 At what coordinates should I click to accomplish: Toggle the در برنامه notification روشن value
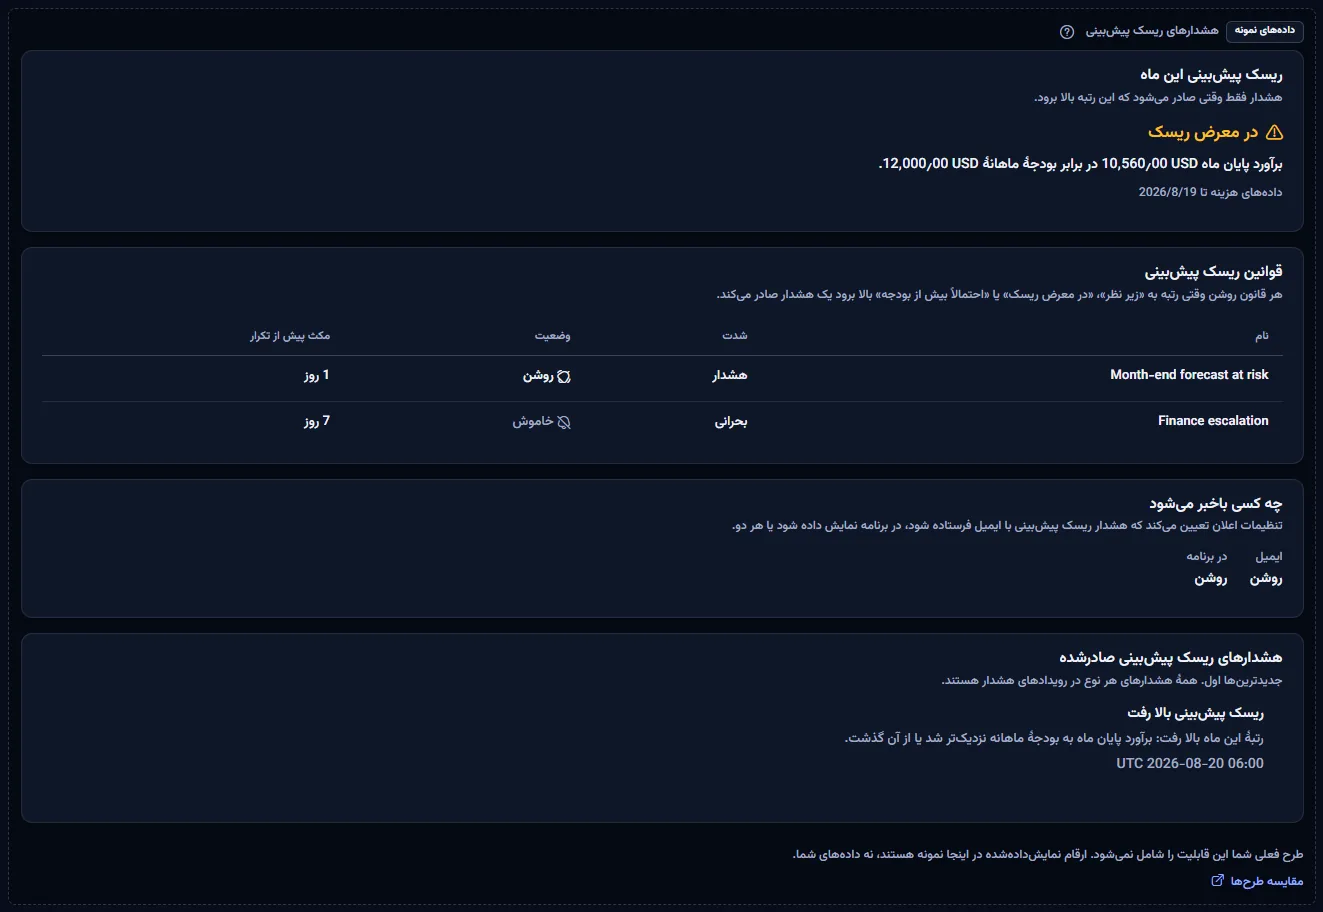tap(1211, 579)
